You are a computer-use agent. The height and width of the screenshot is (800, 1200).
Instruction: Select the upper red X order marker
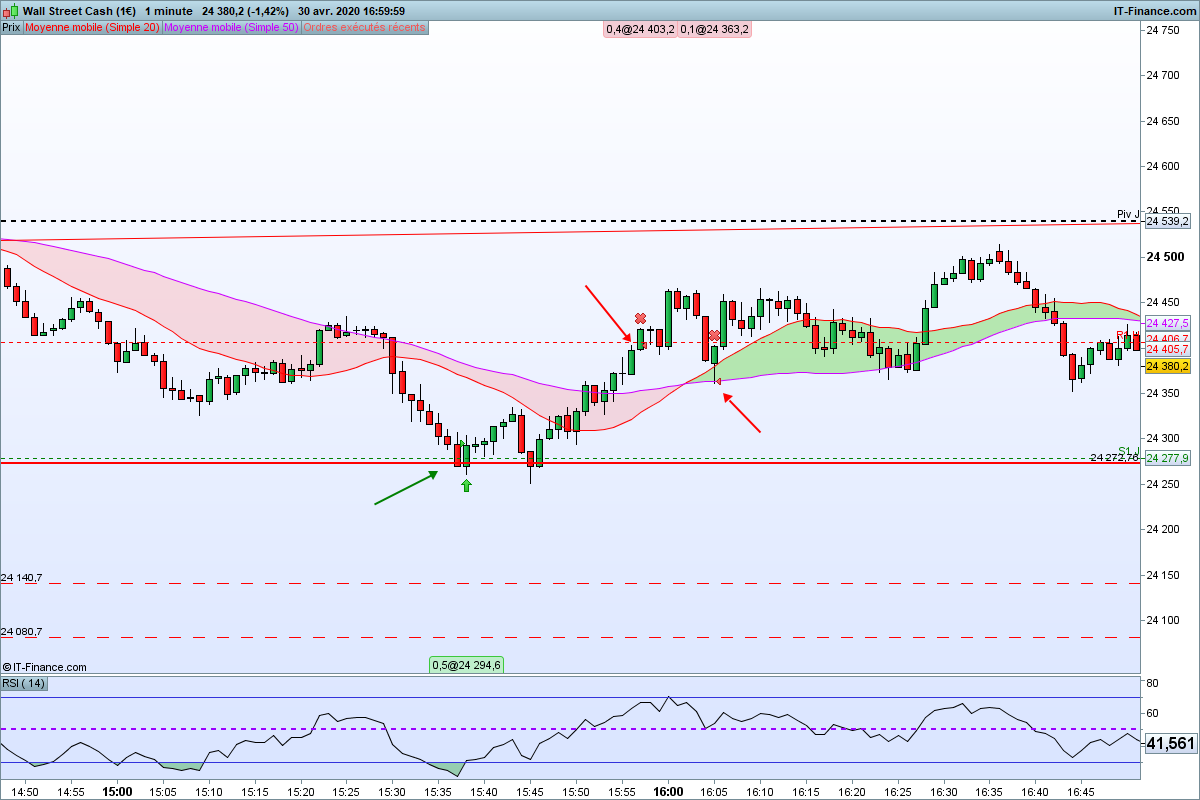(x=640, y=319)
